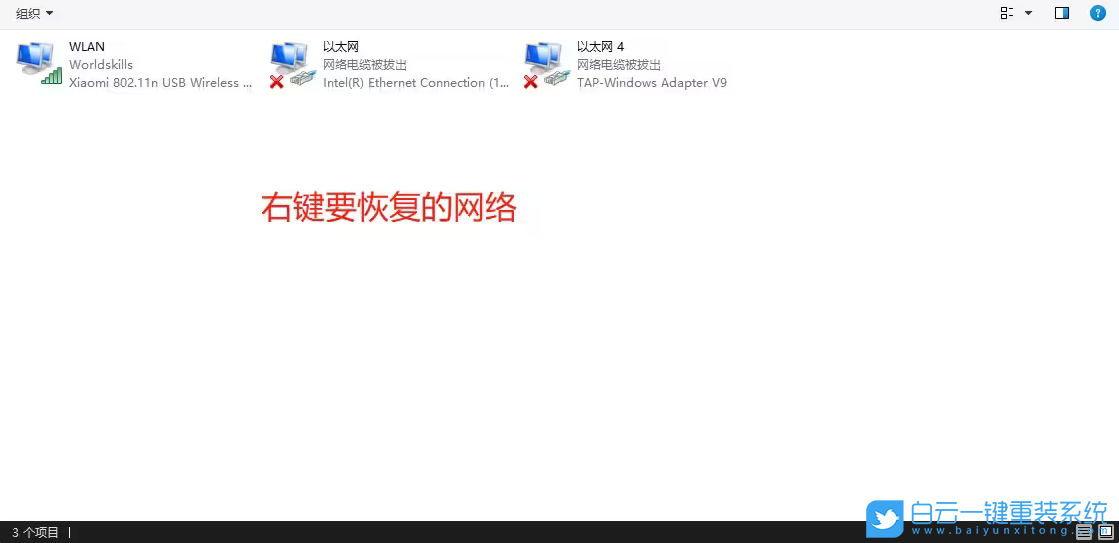Screen dimensions: 1119x543
Task: Click the 3 个项目 item count
Action: (x=36, y=532)
